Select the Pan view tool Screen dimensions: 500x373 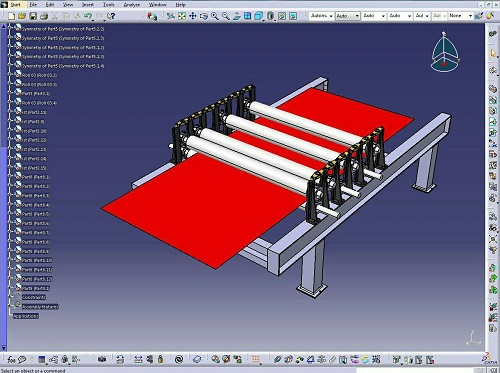pyautogui.click(x=192, y=16)
